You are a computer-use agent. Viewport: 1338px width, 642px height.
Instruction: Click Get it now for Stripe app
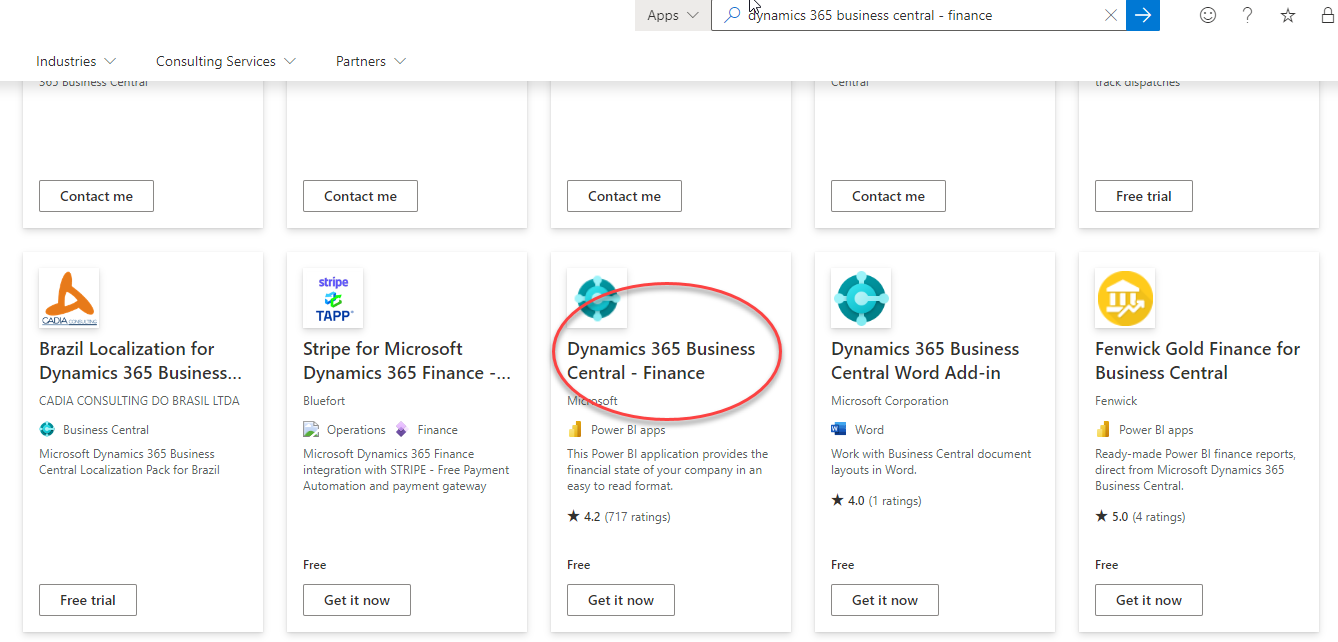(357, 600)
